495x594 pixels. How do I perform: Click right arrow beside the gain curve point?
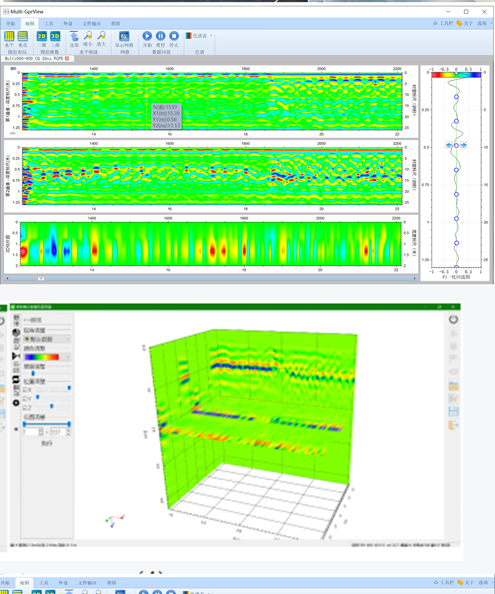tap(464, 145)
